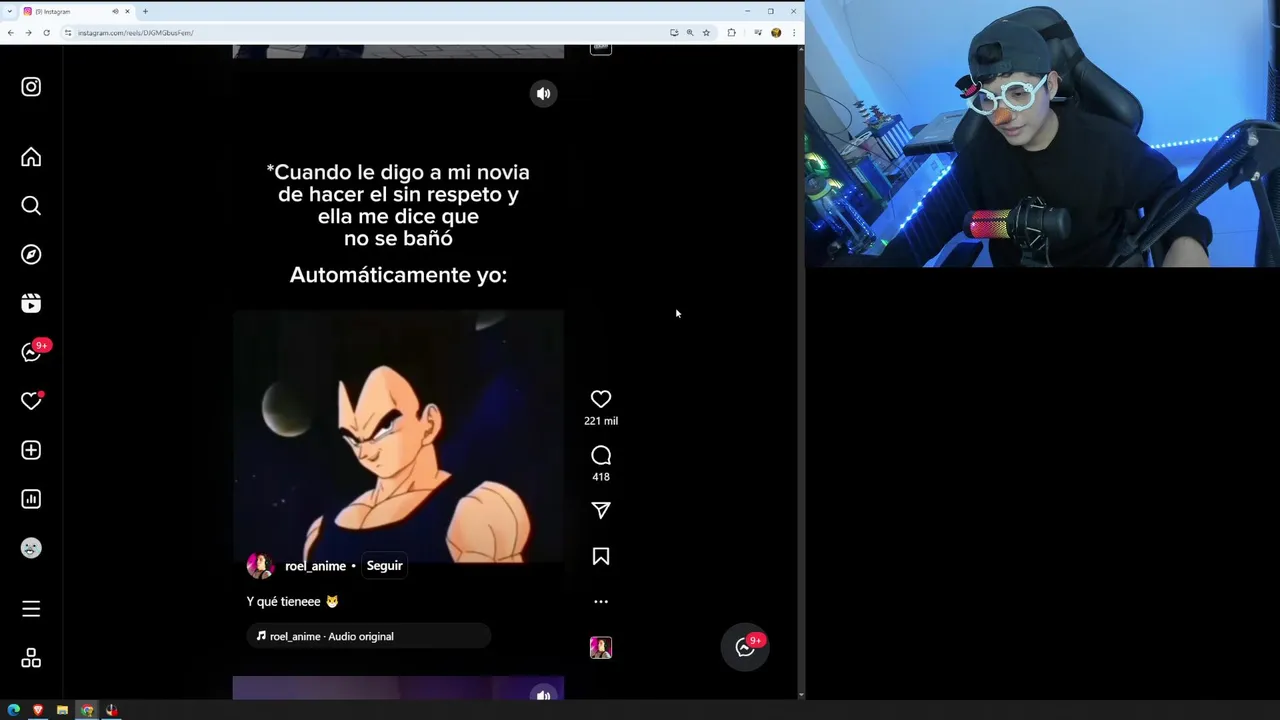Expand the tab search dropdown arrow

tap(9, 11)
